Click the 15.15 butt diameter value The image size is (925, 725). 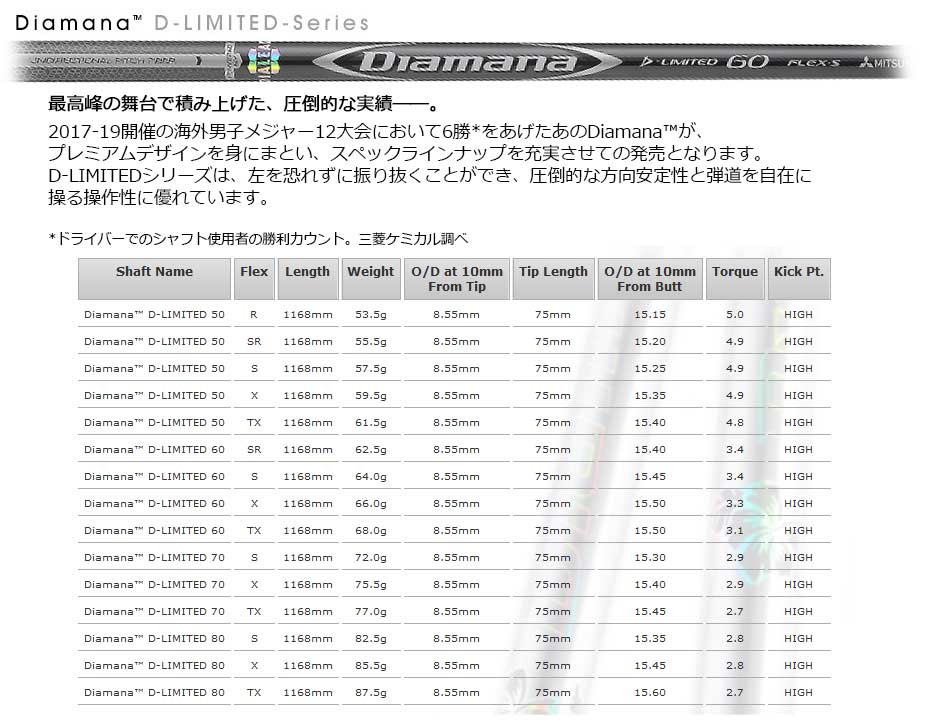[x=650, y=314]
